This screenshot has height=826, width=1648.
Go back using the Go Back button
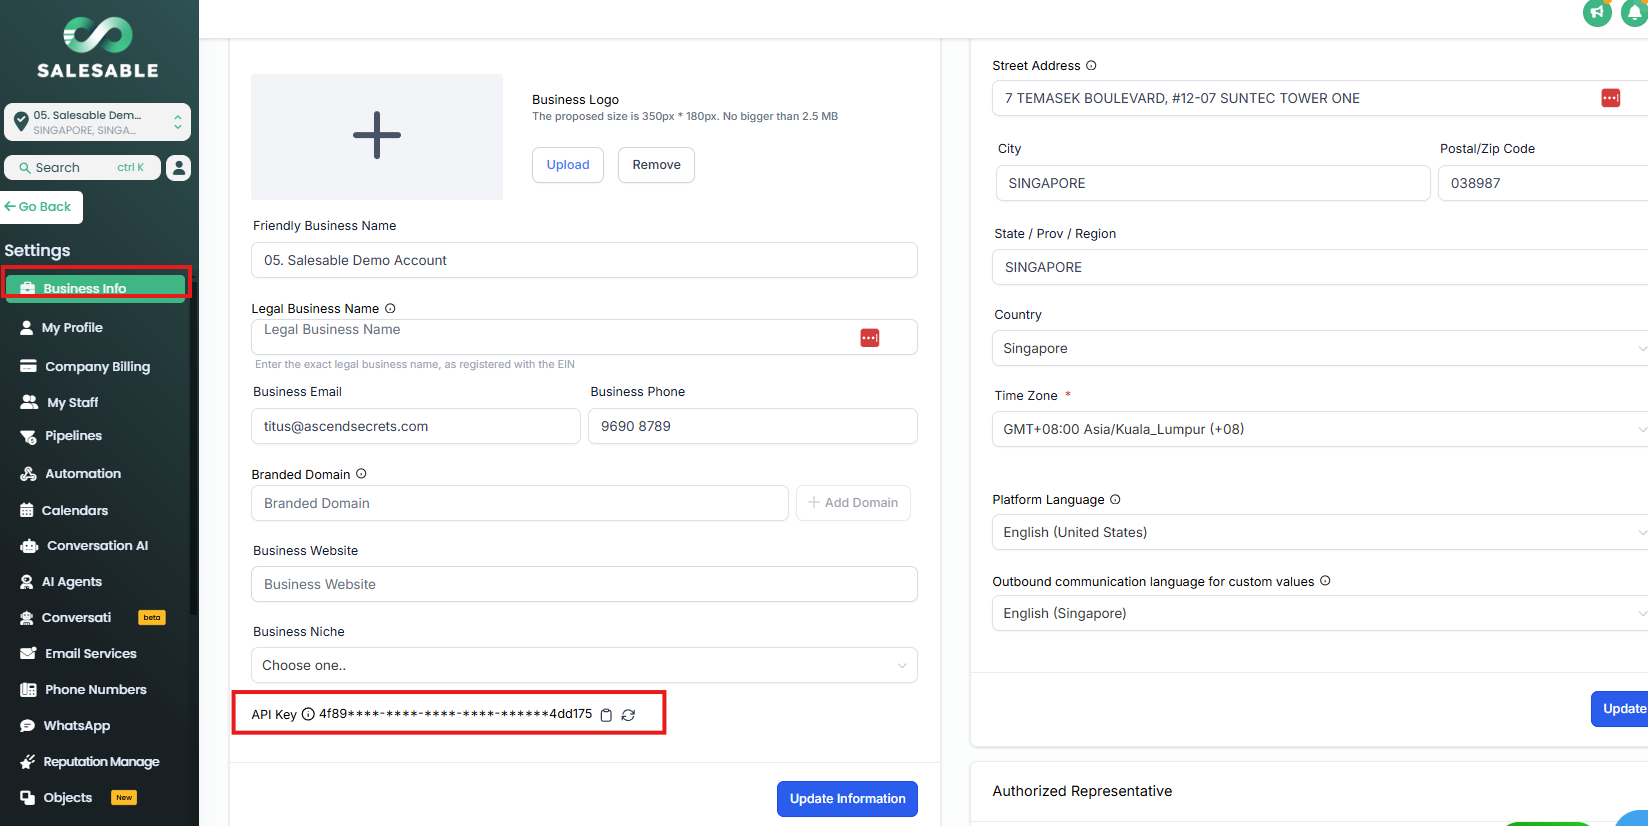click(40, 207)
